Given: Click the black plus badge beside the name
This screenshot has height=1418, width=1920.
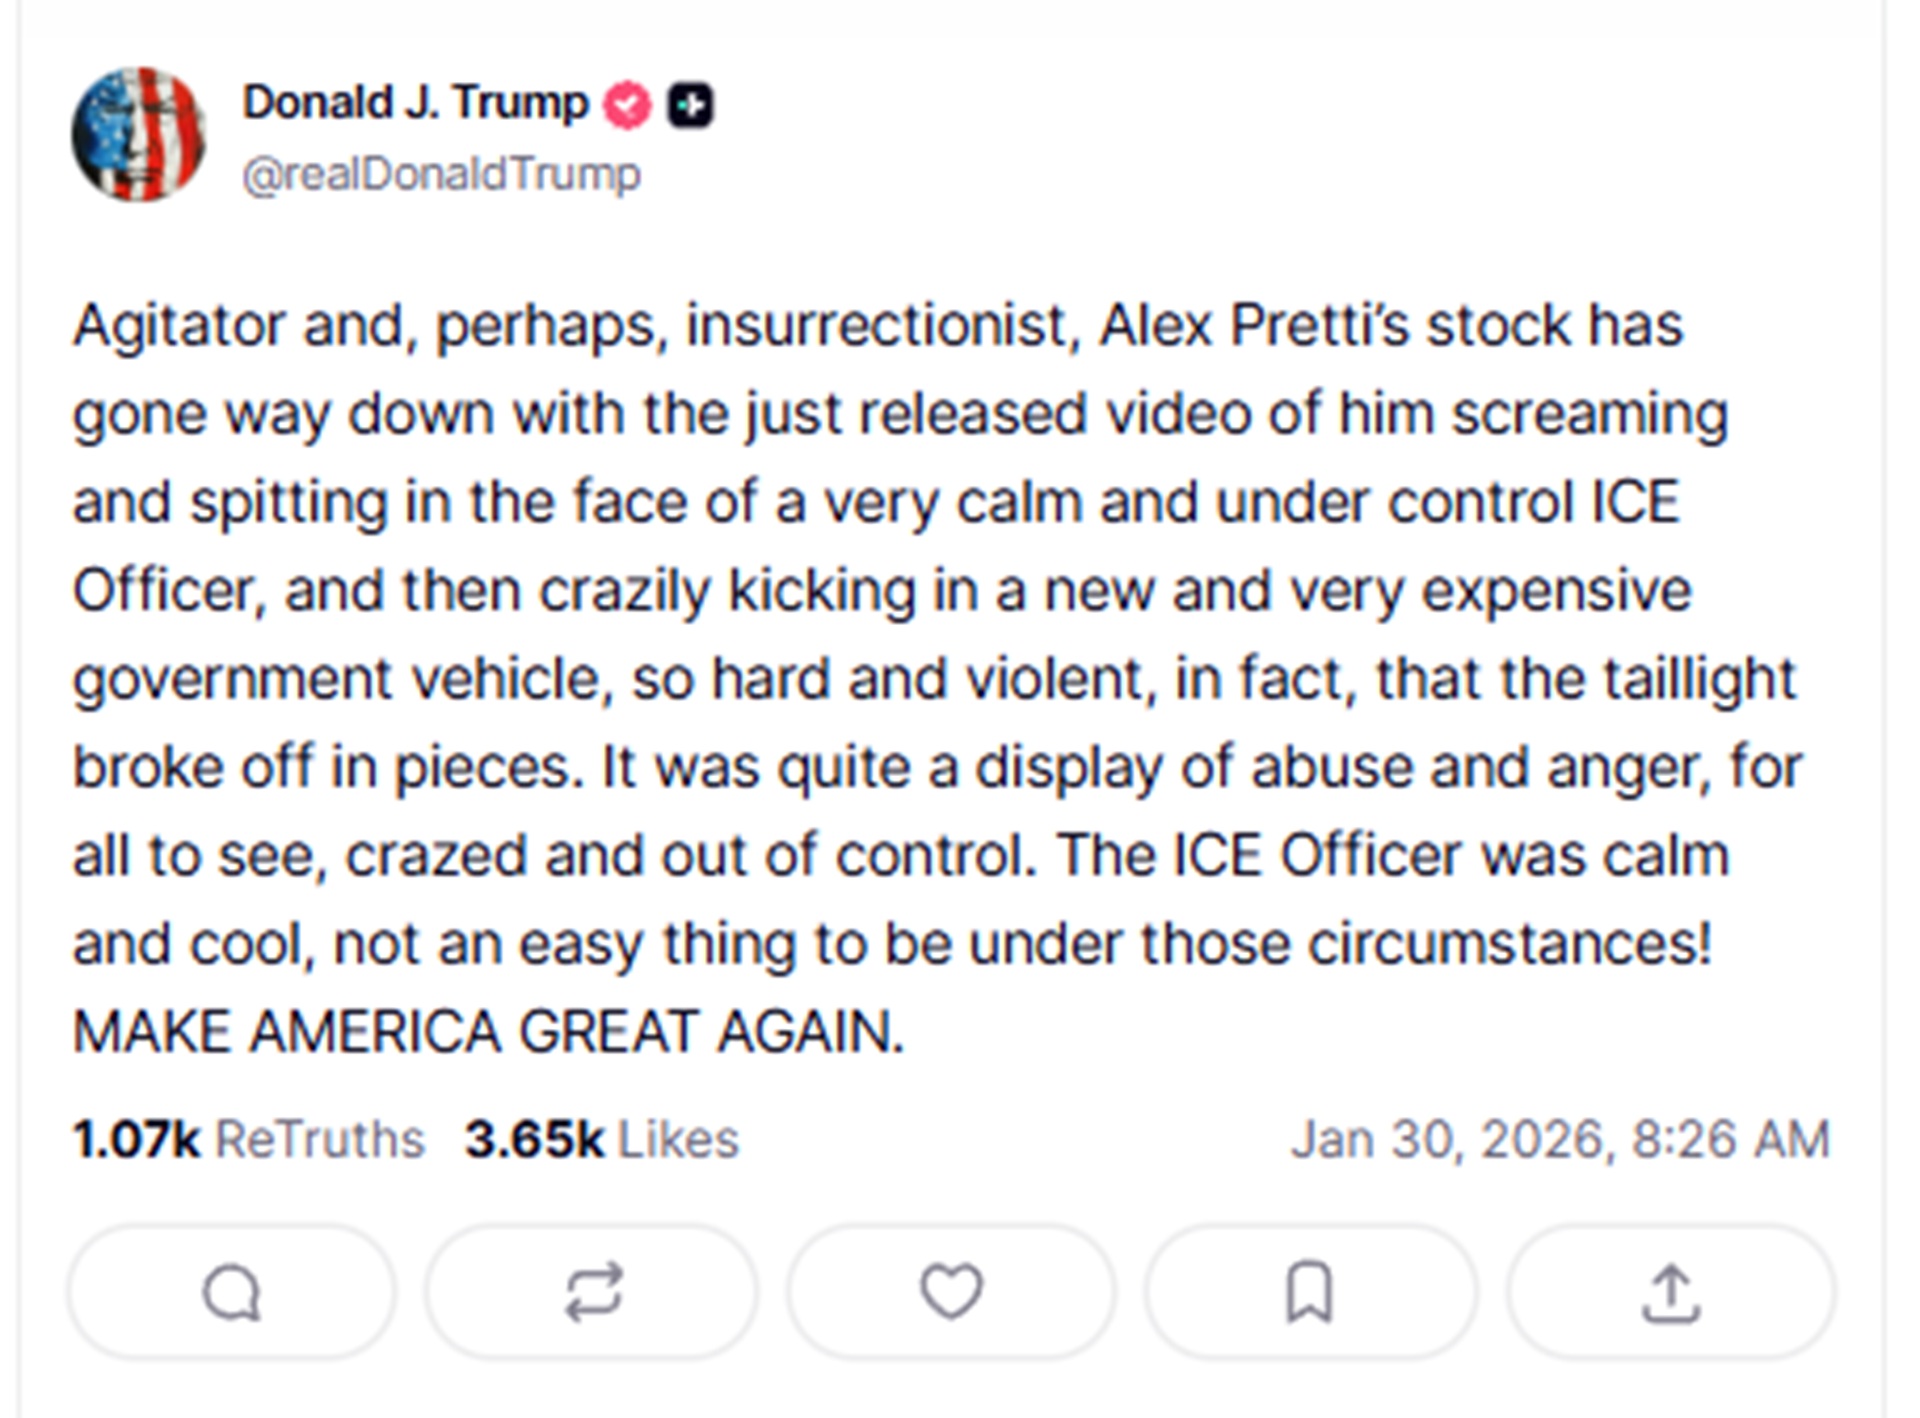Looking at the screenshot, I should pos(690,105).
